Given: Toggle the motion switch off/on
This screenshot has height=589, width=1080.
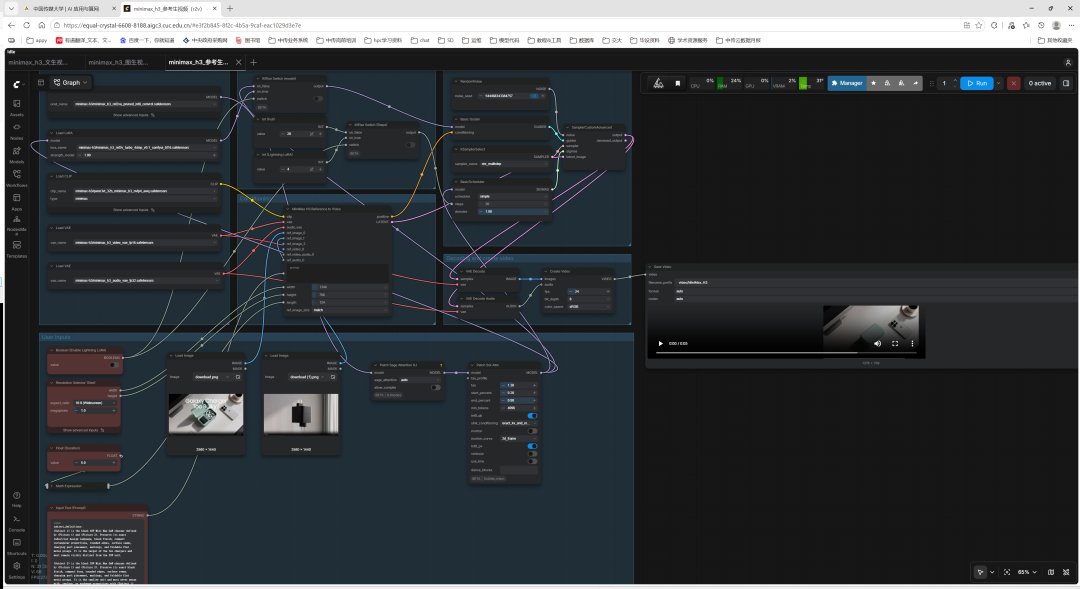Looking at the screenshot, I should coord(532,431).
